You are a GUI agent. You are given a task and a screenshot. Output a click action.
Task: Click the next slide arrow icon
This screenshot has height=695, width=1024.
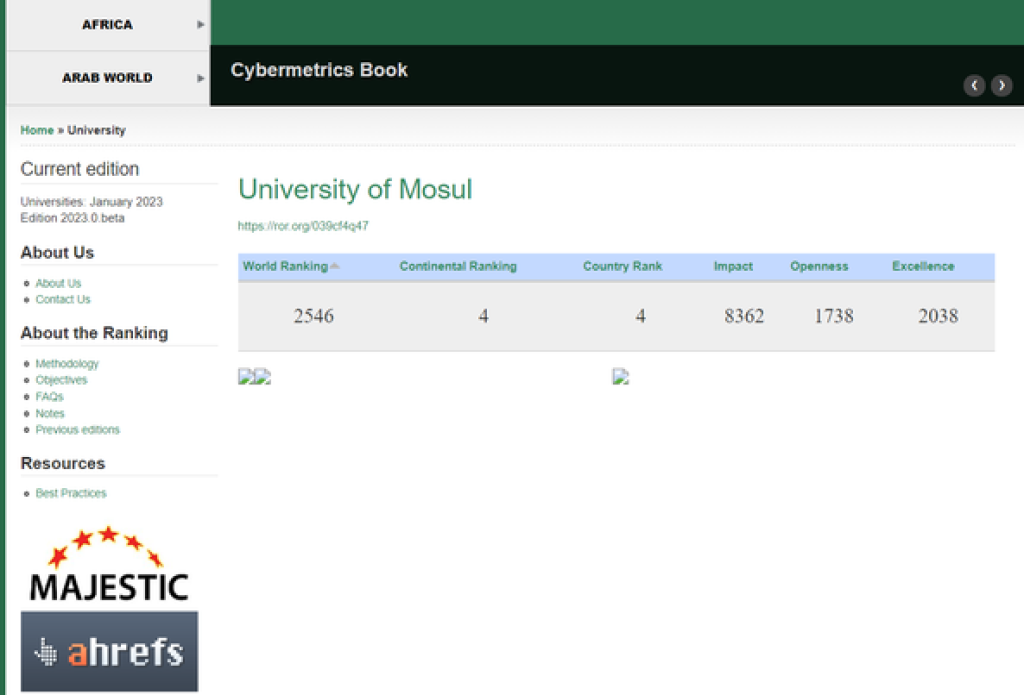point(1001,86)
